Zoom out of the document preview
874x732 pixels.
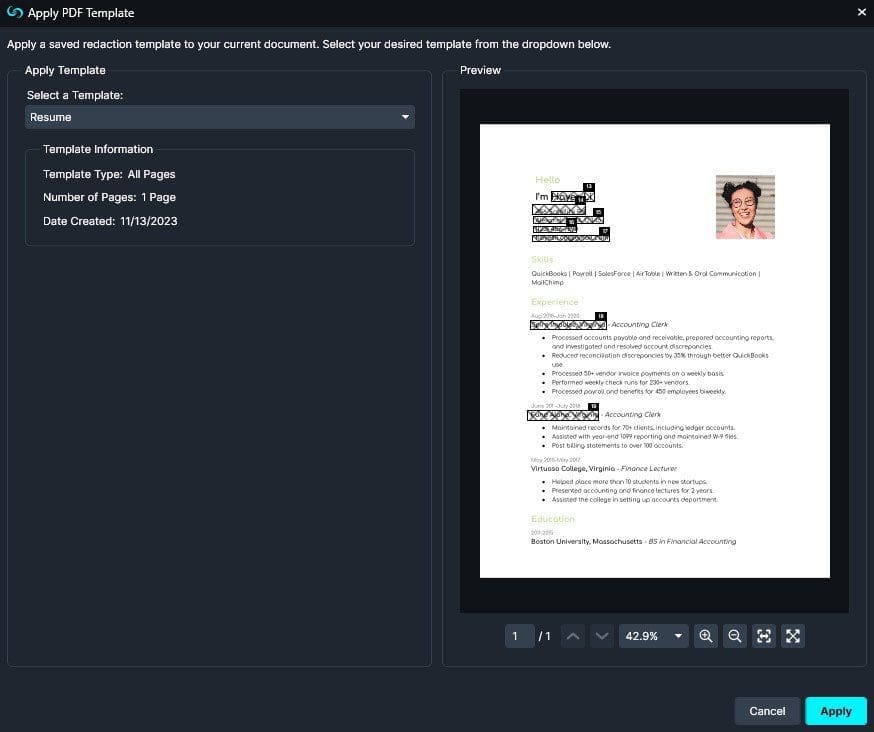point(735,636)
